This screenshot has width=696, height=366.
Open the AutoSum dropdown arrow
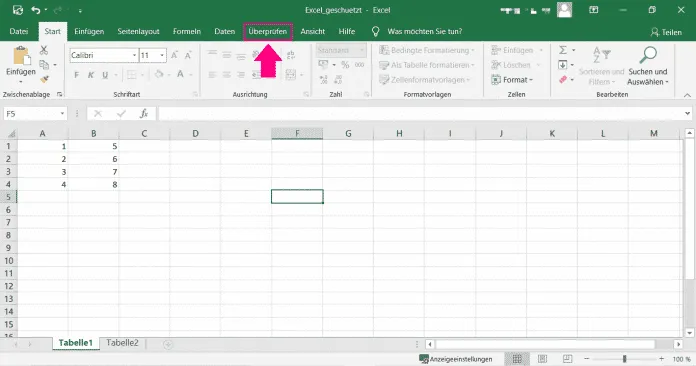pyautogui.click(x=573, y=50)
